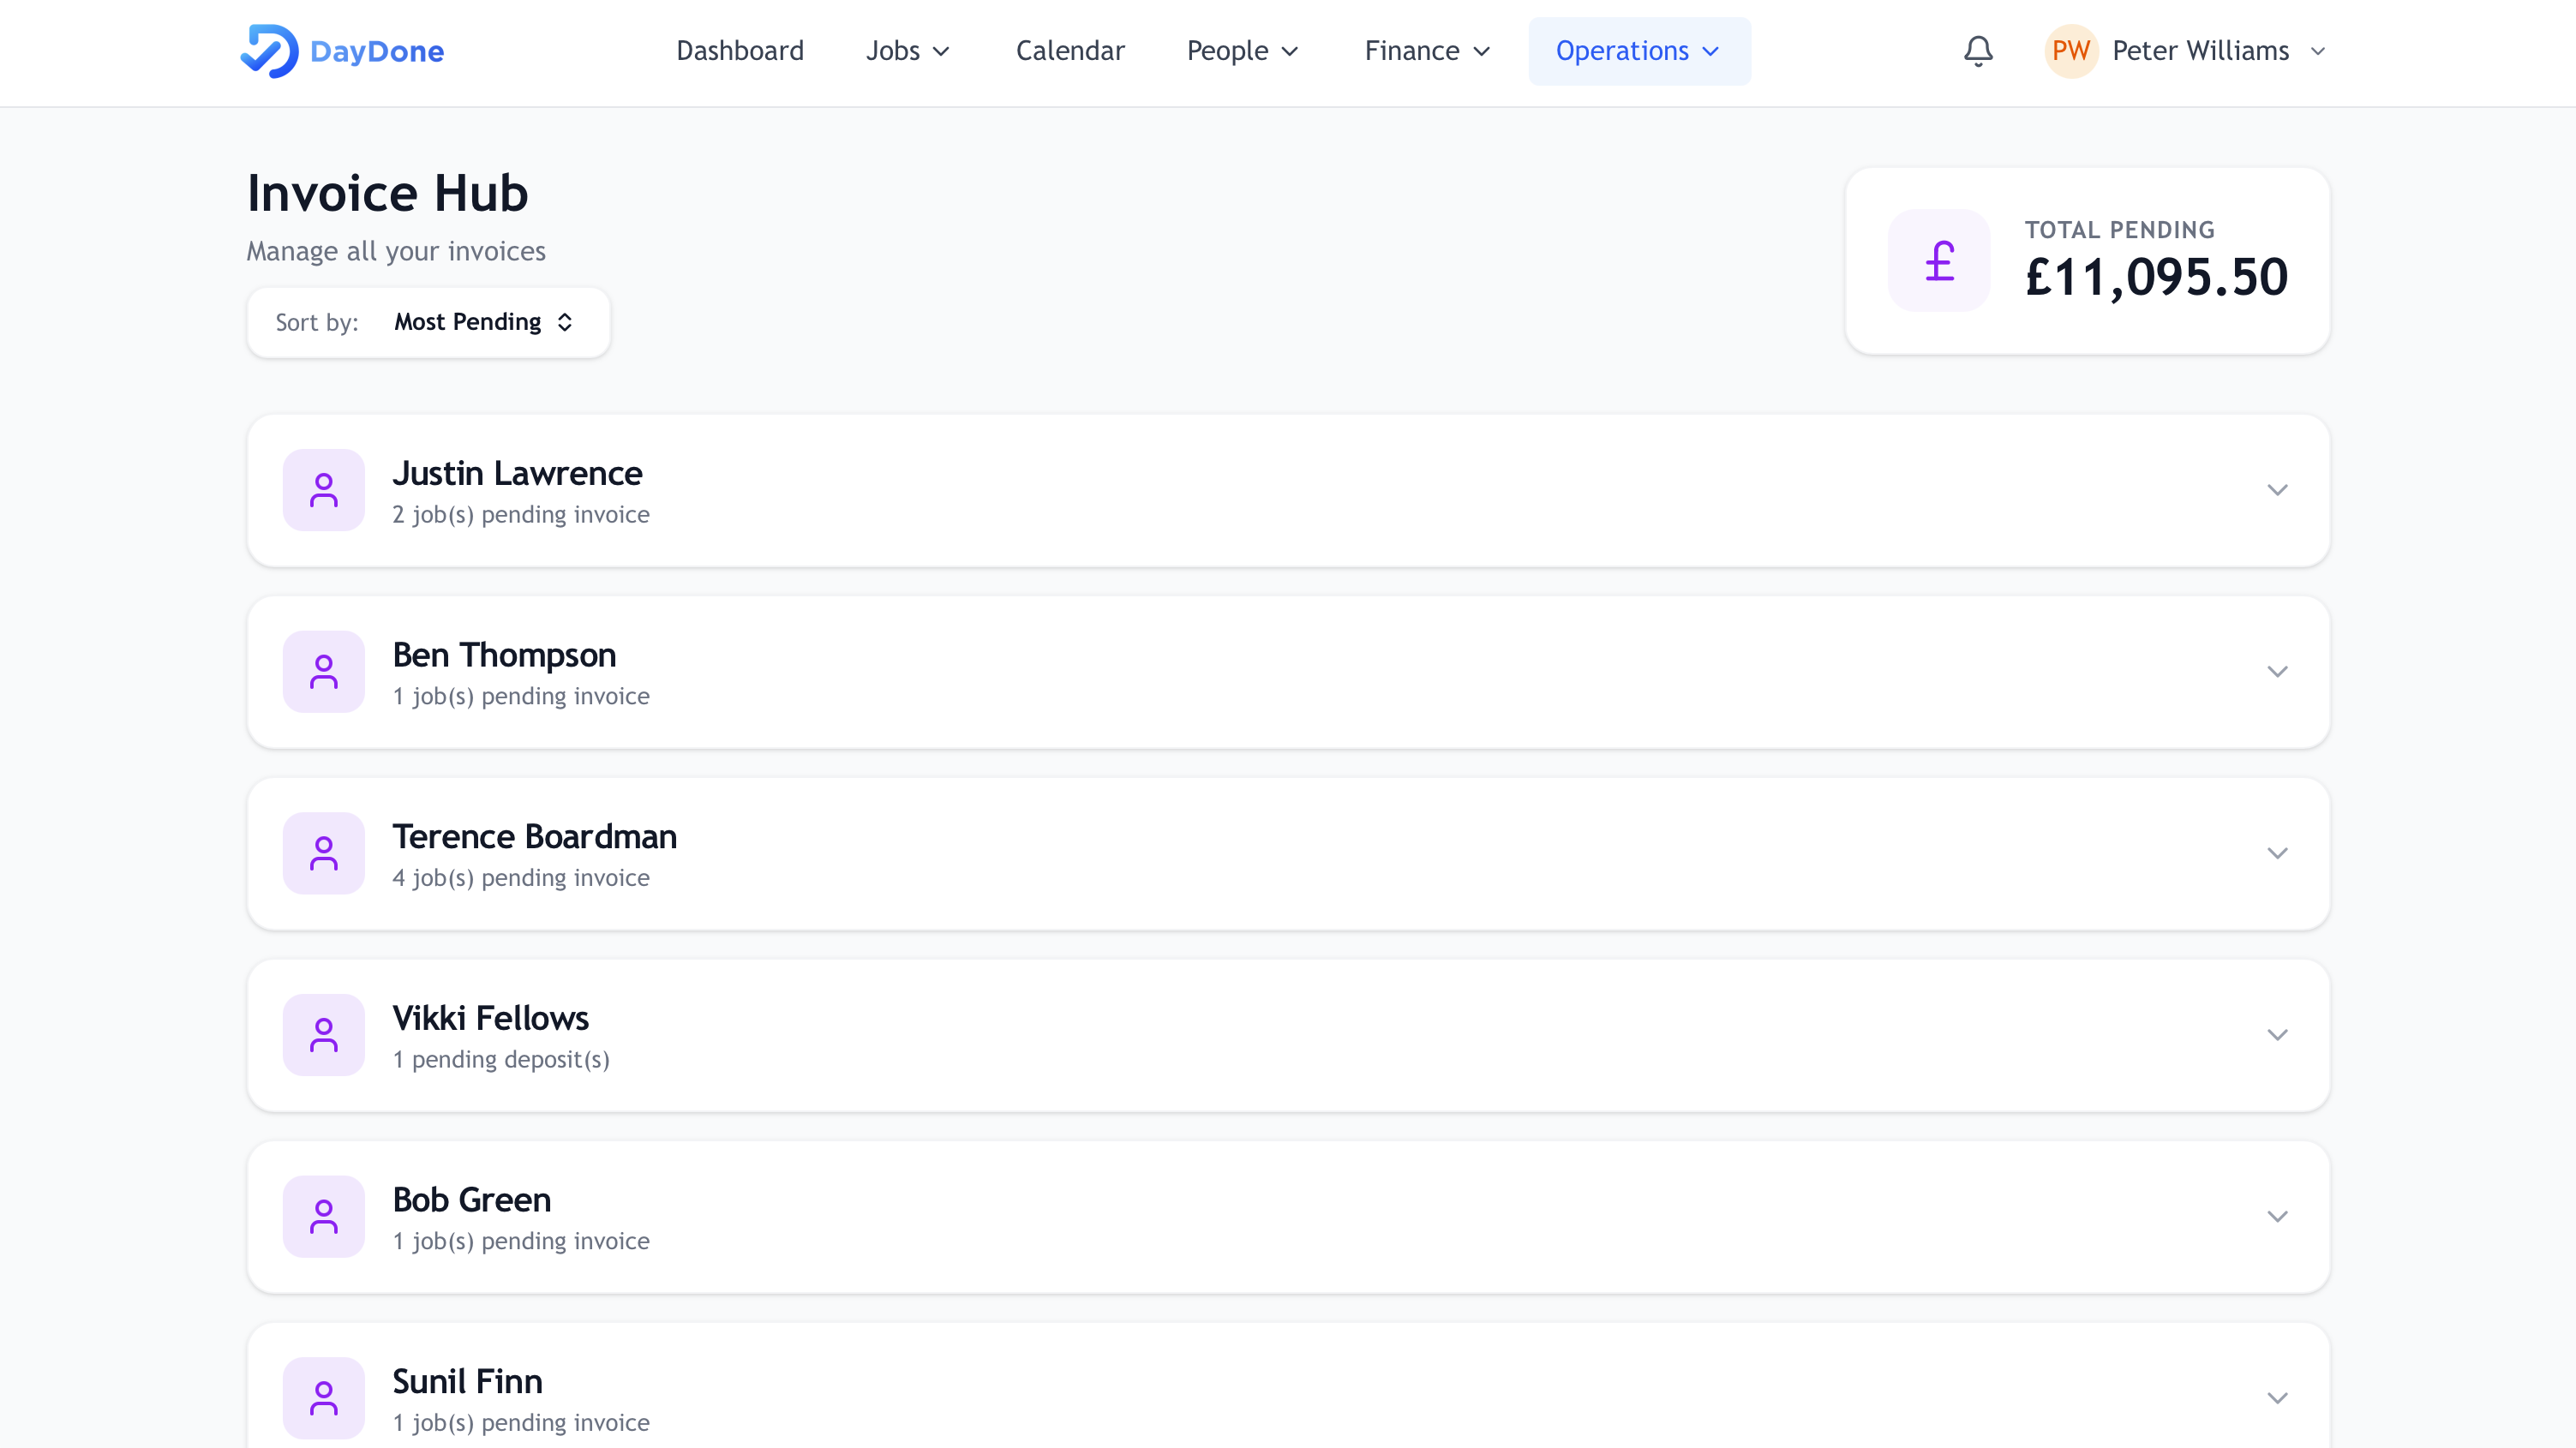This screenshot has height=1448, width=2576.
Task: Click the DayDone logo icon
Action: click(x=269, y=51)
